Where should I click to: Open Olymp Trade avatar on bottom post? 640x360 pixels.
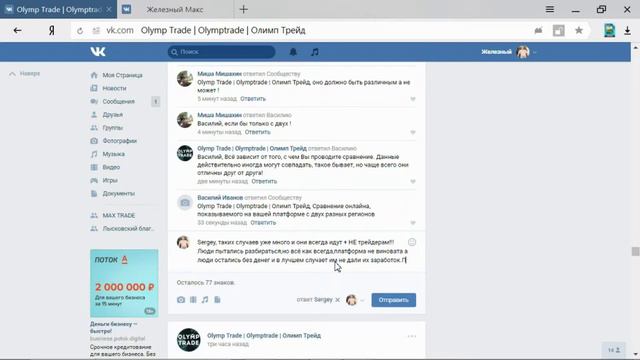pos(189,340)
